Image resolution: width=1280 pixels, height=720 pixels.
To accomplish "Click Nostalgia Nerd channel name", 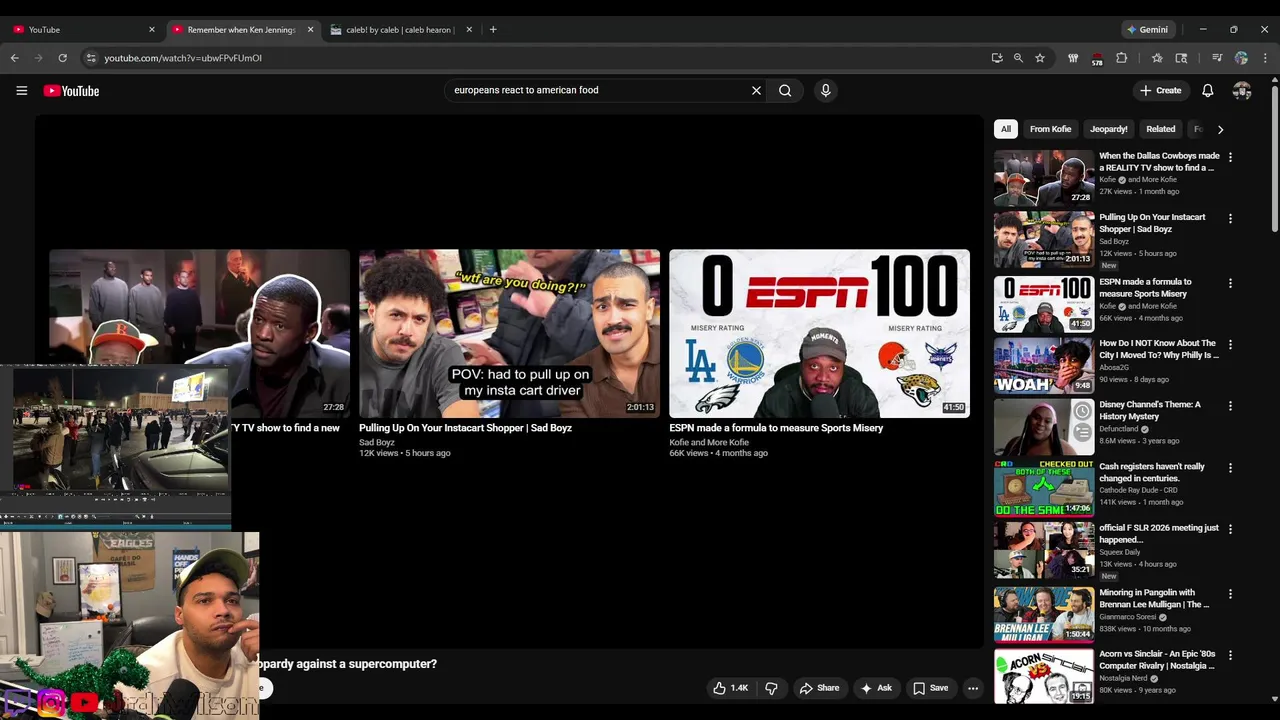I will [x=1124, y=677].
